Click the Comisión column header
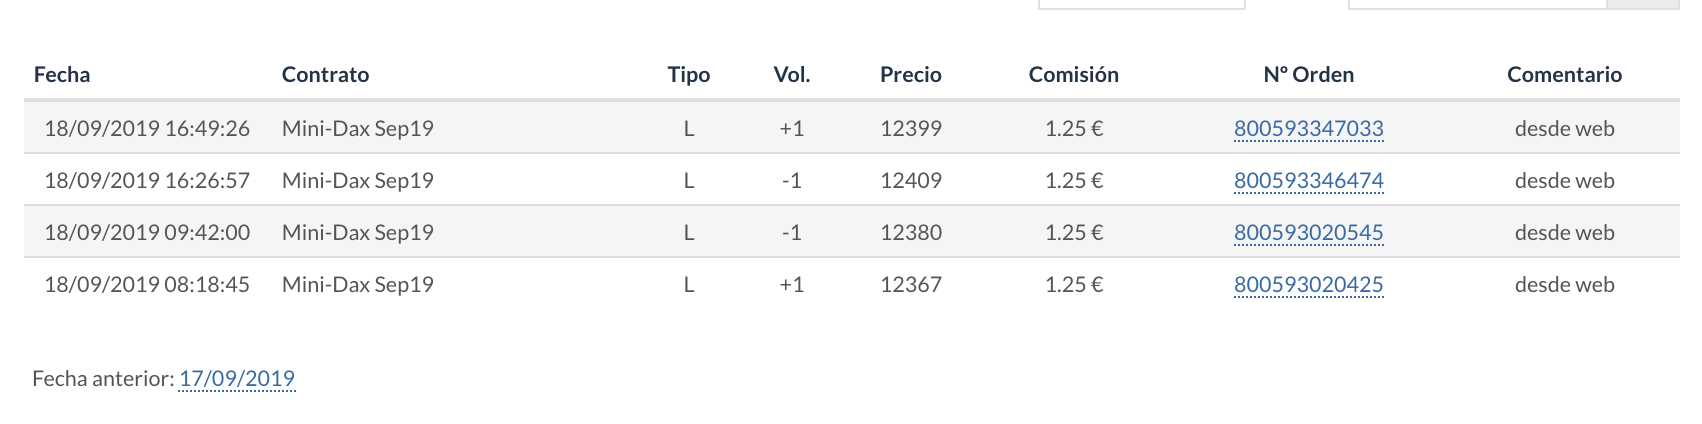This screenshot has width=1702, height=424. pos(1073,74)
